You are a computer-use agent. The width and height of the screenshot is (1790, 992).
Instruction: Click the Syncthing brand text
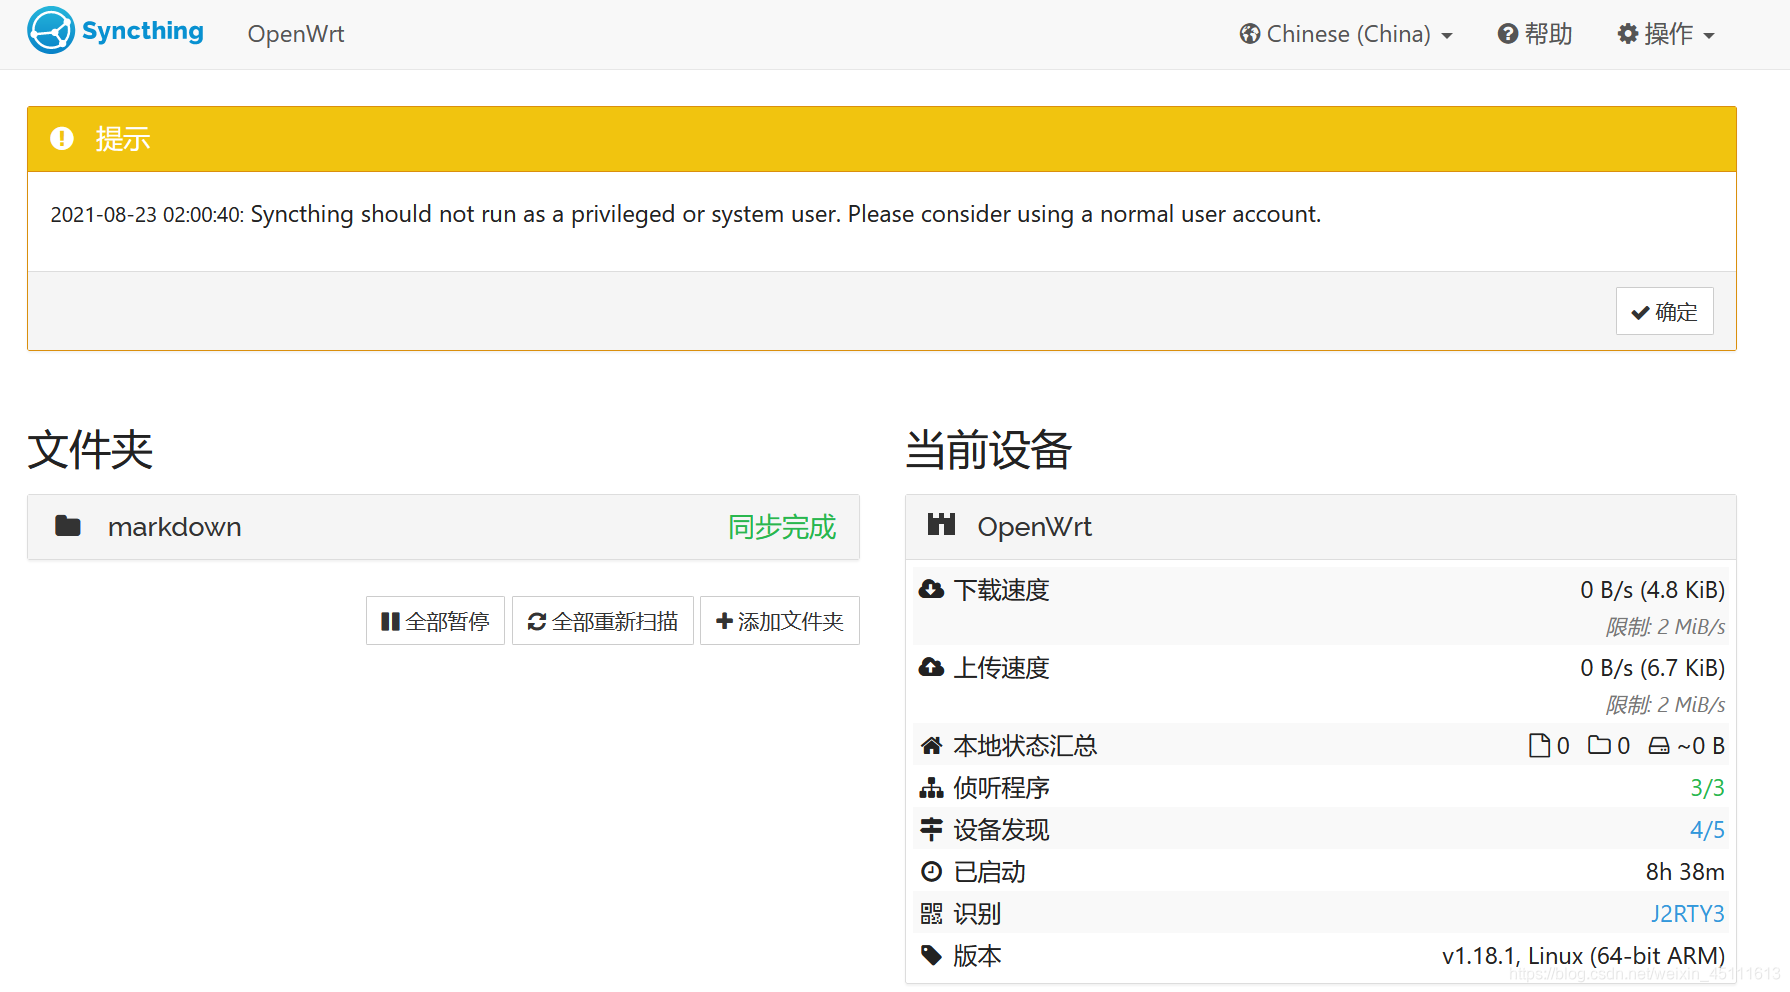click(142, 31)
